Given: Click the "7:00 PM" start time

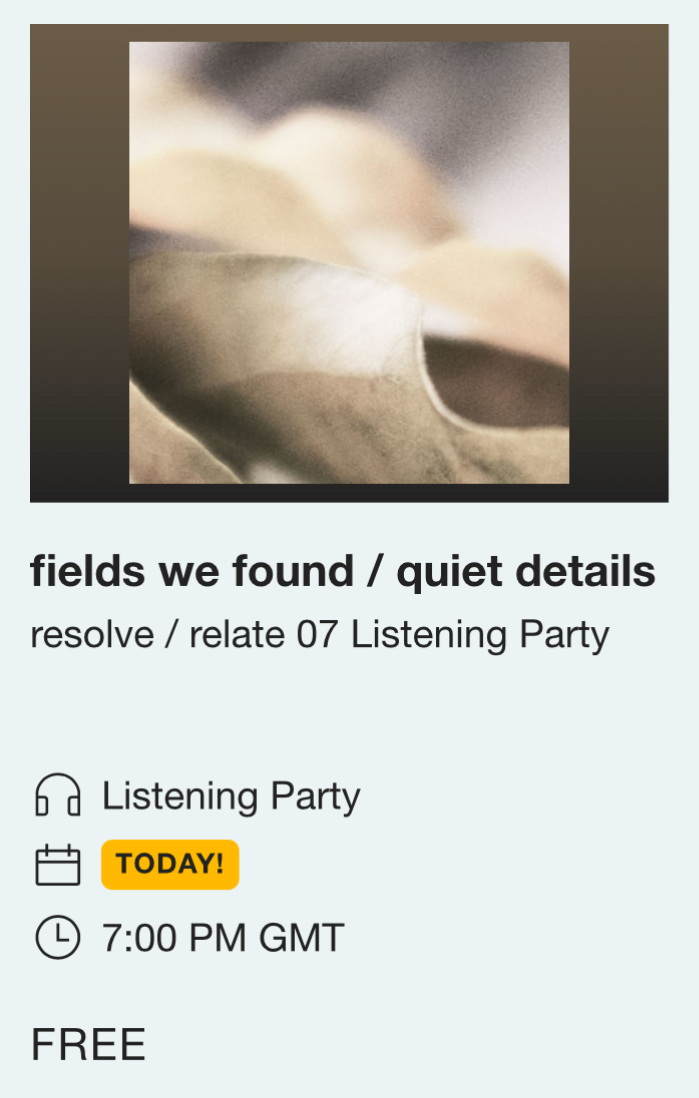Looking at the screenshot, I should 175,938.
